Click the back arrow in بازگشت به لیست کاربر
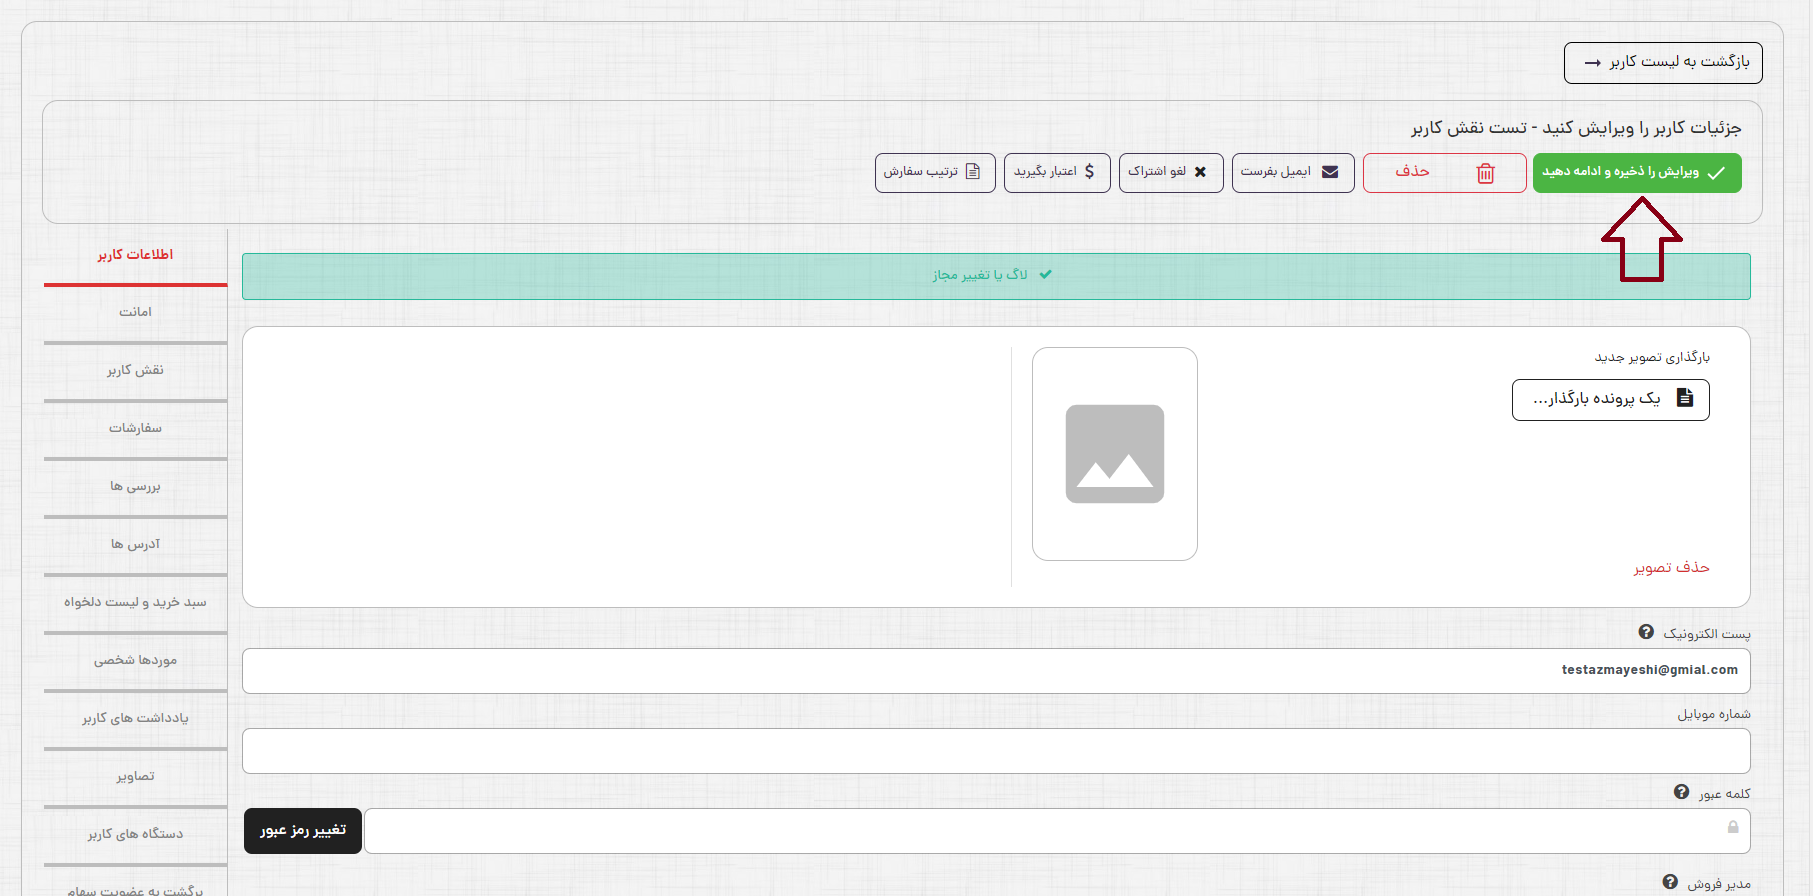This screenshot has height=896, width=1813. (x=1593, y=63)
